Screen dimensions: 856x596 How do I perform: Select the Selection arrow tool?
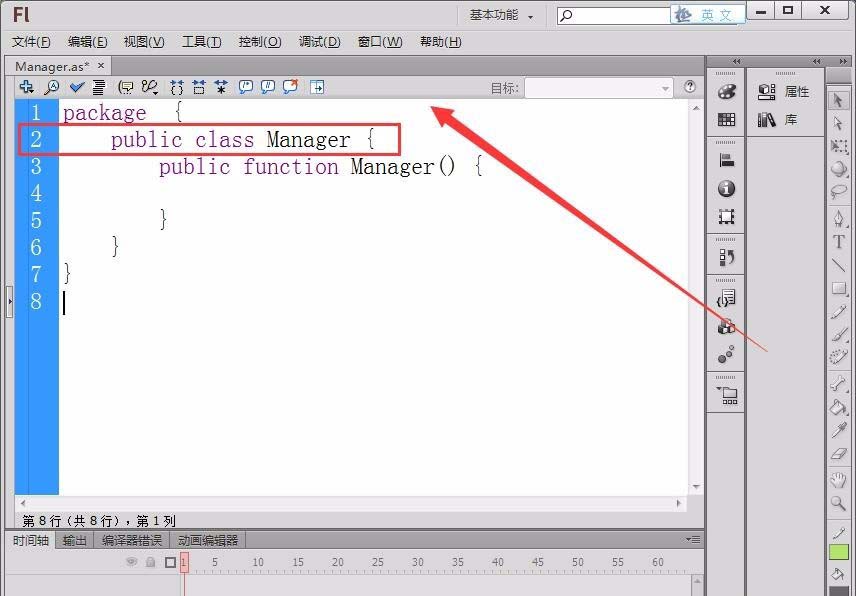[838, 99]
